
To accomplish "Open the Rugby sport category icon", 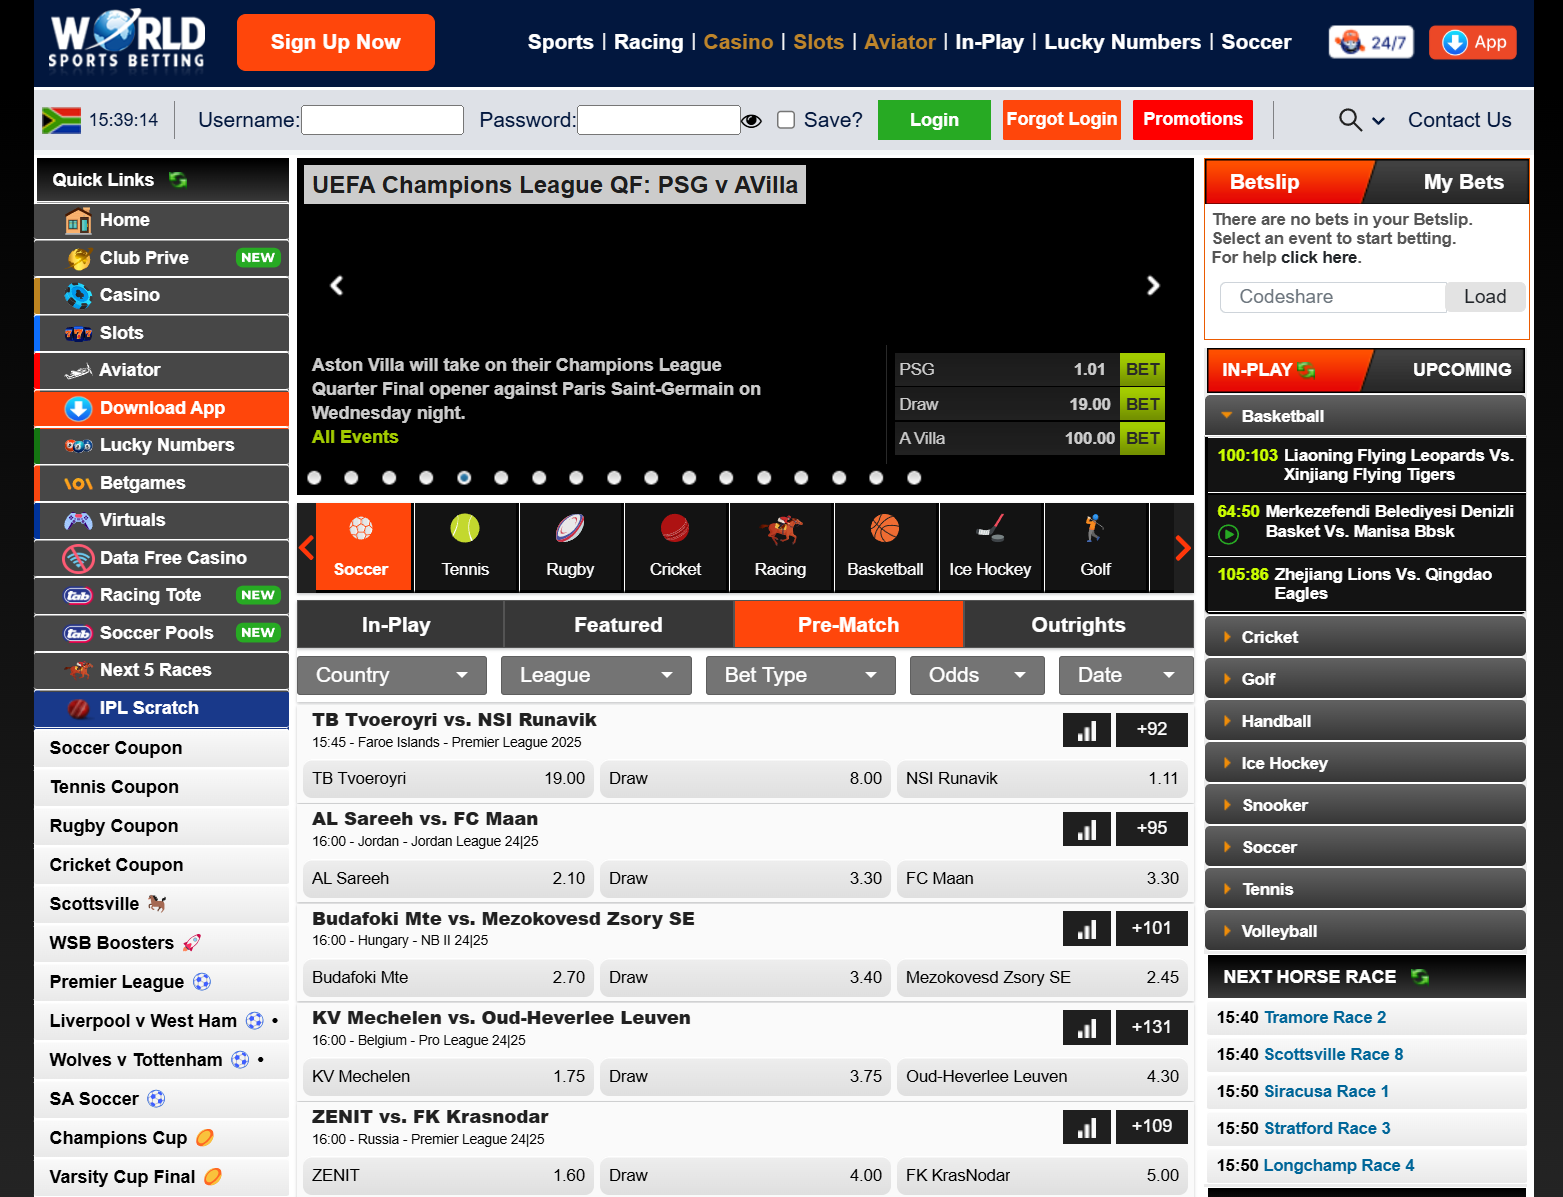I will coord(570,529).
